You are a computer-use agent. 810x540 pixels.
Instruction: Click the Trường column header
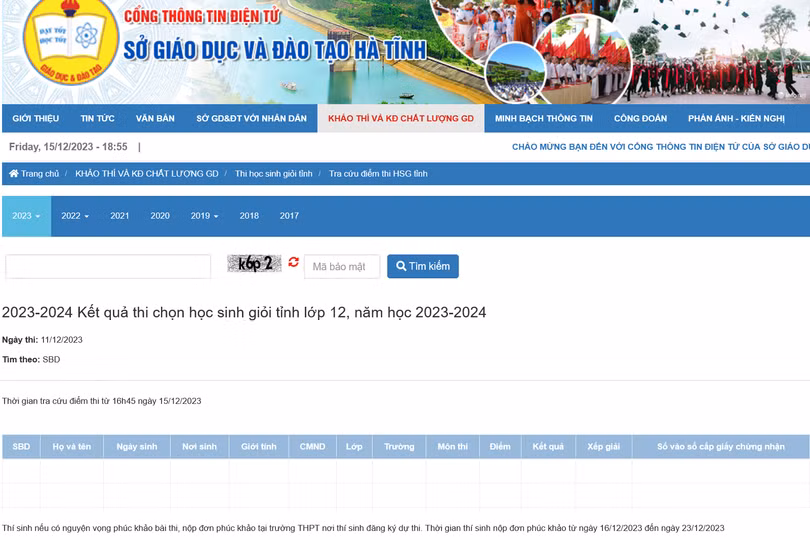pyautogui.click(x=399, y=446)
